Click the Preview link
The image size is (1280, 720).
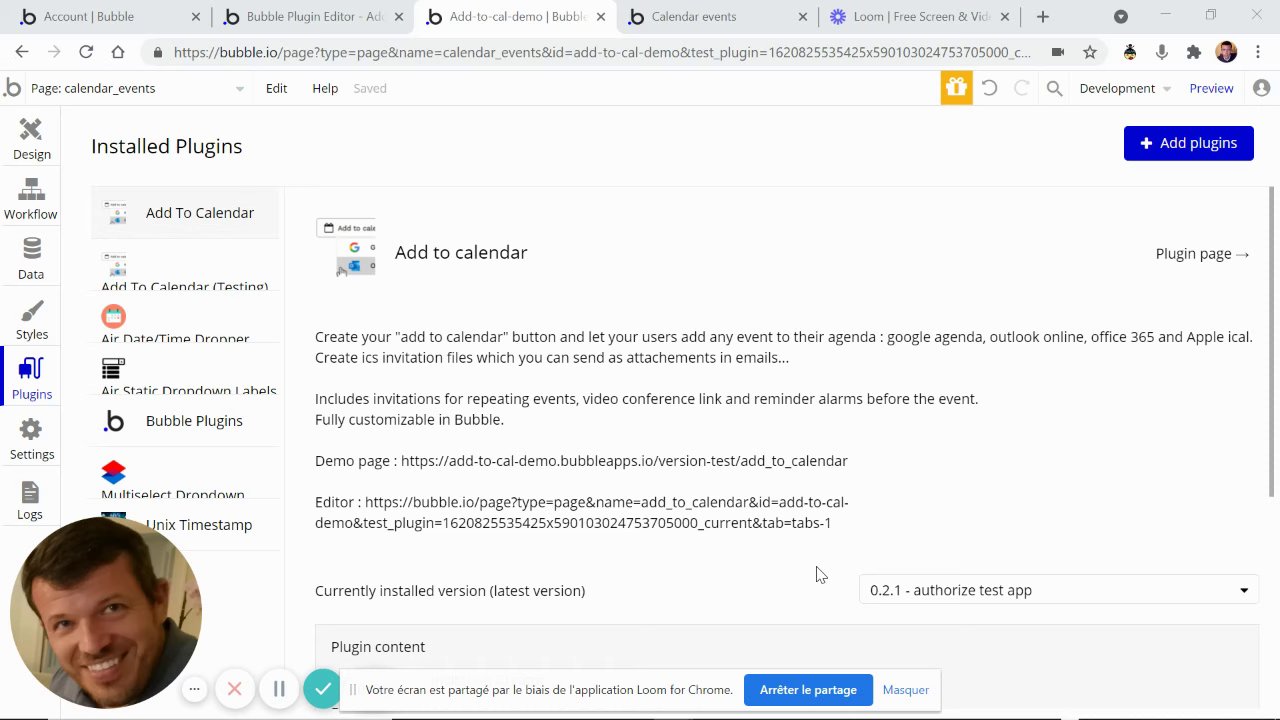(1211, 88)
